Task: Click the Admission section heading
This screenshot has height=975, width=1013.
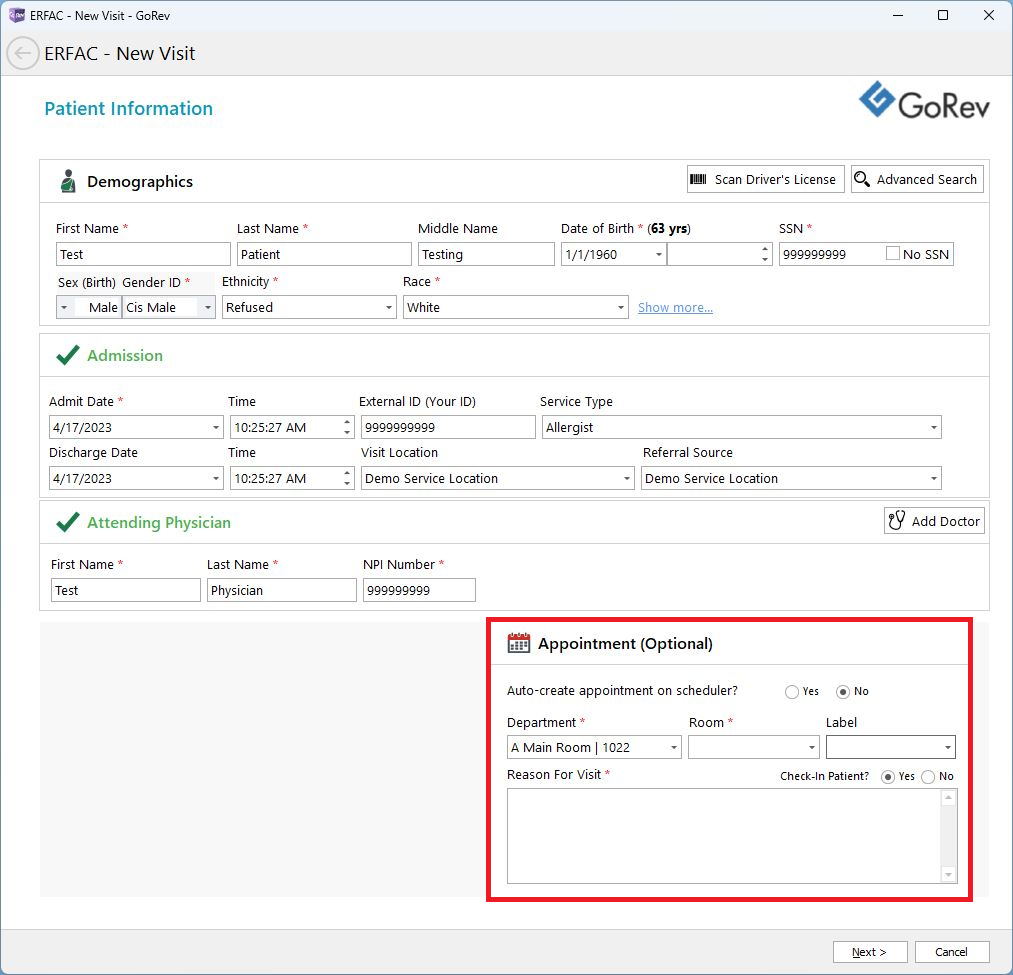Action: [125, 355]
